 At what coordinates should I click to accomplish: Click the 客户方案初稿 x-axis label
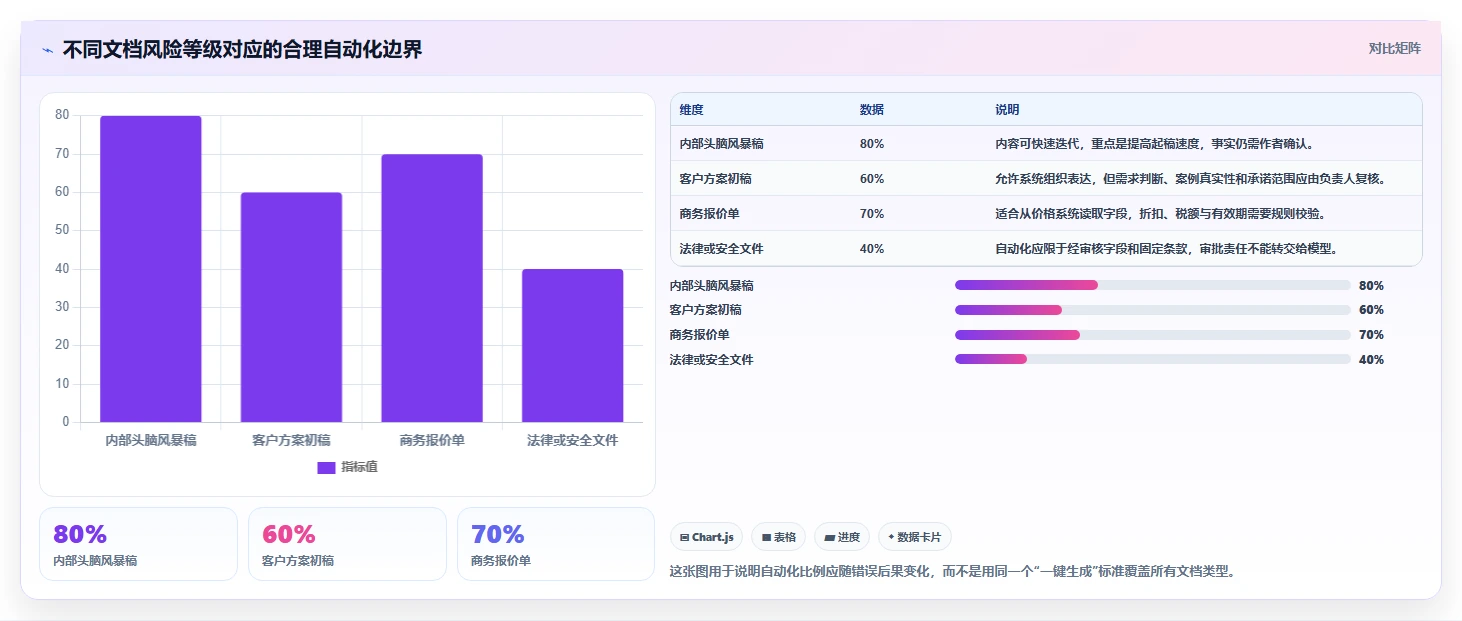pyautogui.click(x=291, y=440)
